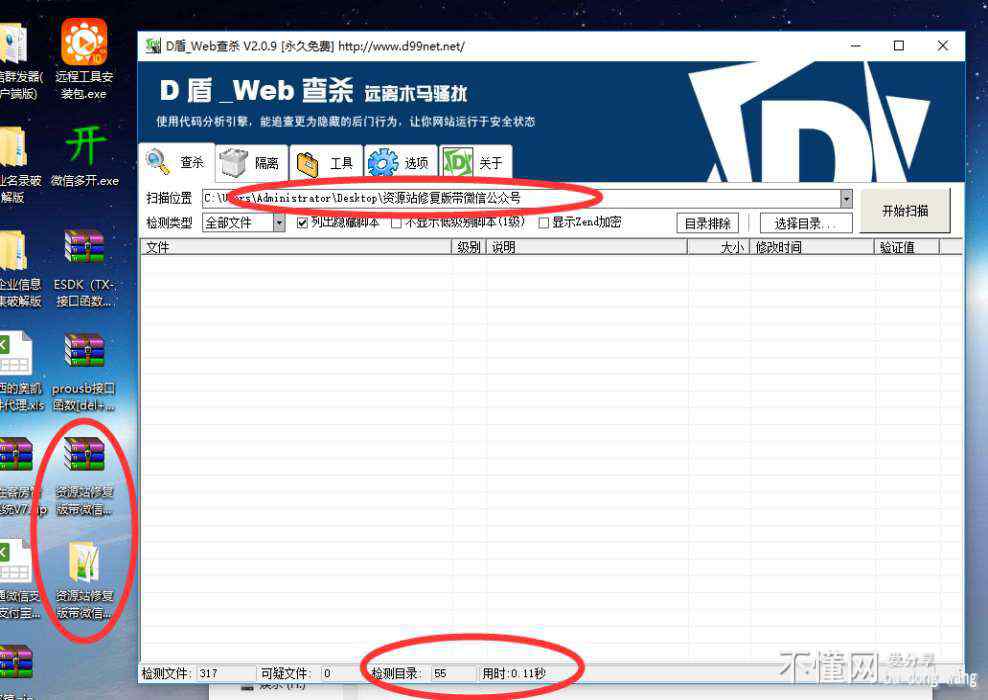This screenshot has height=700, width=988.
Task: Click the briefcase icon on 工具 tab
Action: pos(307,164)
